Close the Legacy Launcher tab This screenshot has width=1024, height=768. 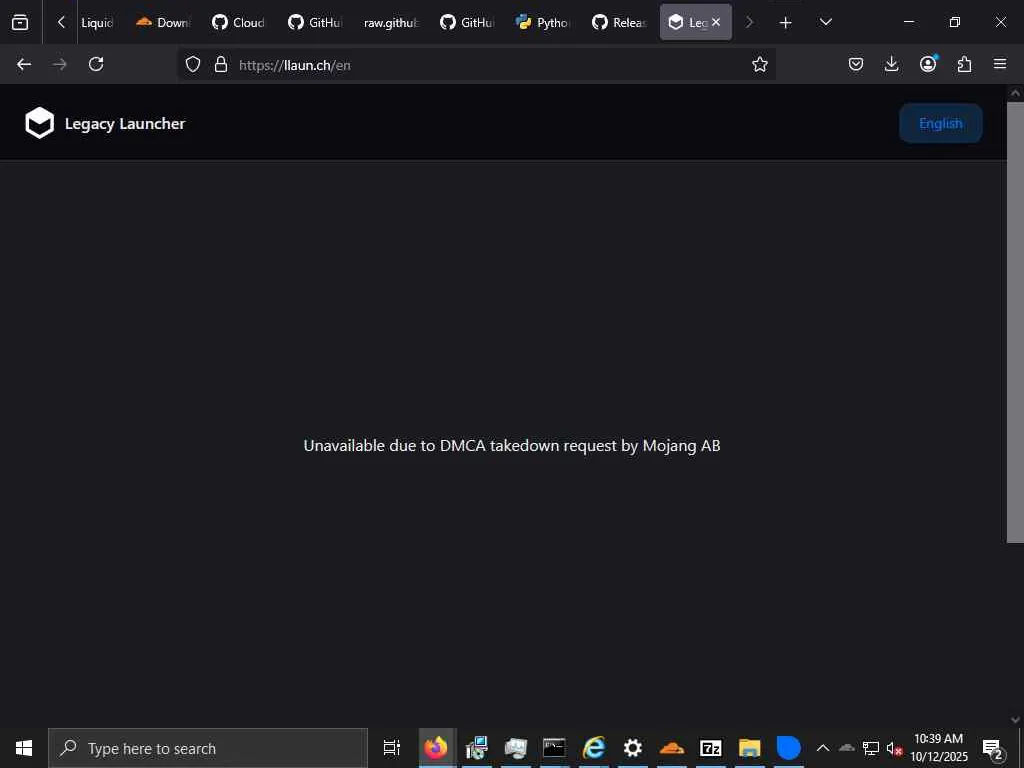click(716, 22)
